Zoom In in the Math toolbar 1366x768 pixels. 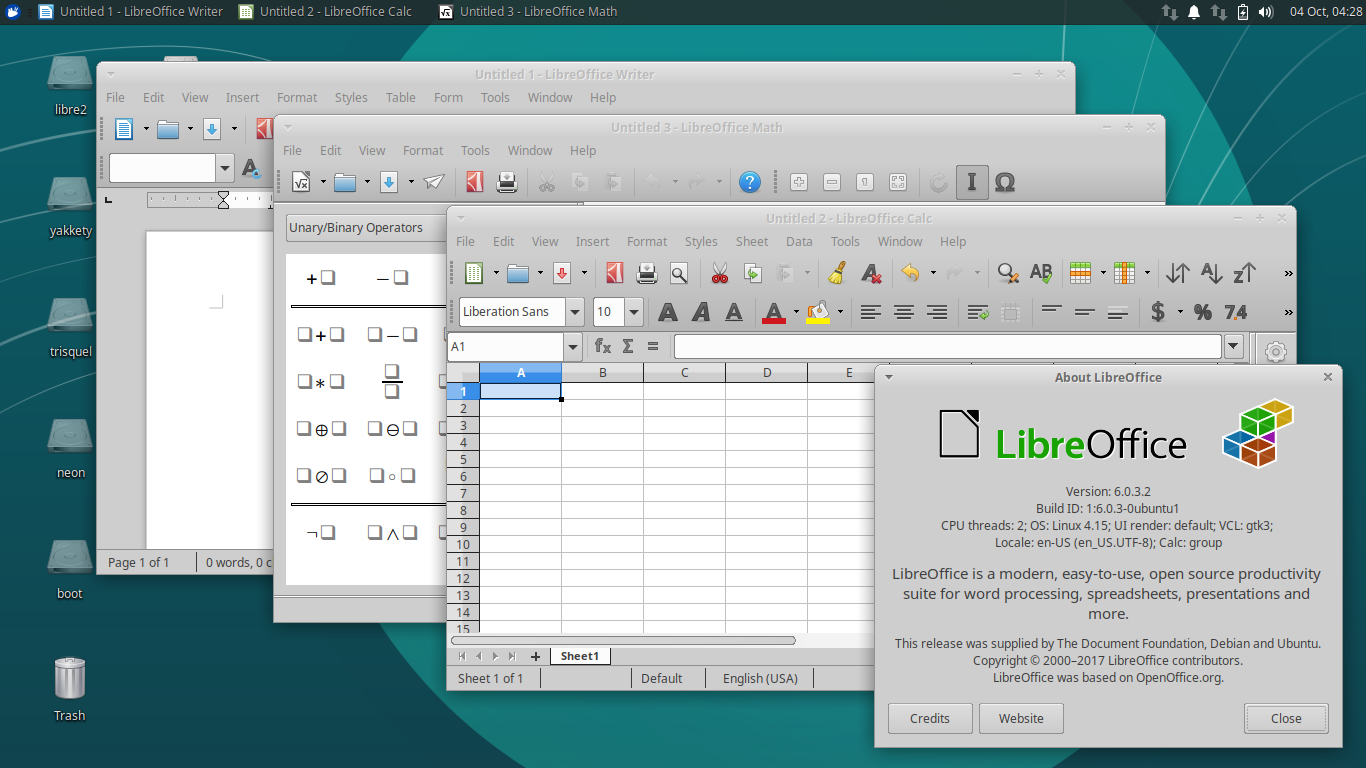[799, 182]
